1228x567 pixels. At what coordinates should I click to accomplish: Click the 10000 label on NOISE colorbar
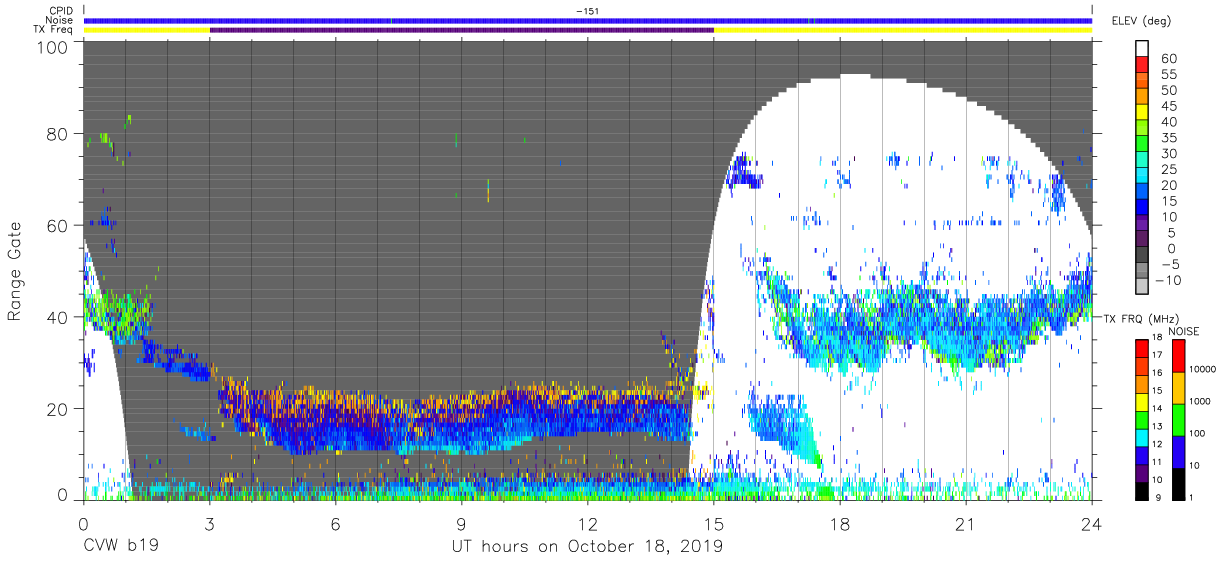[1202, 369]
